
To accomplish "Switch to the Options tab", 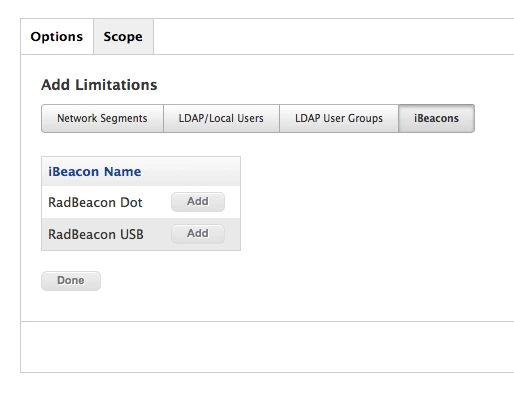I will [x=57, y=36].
